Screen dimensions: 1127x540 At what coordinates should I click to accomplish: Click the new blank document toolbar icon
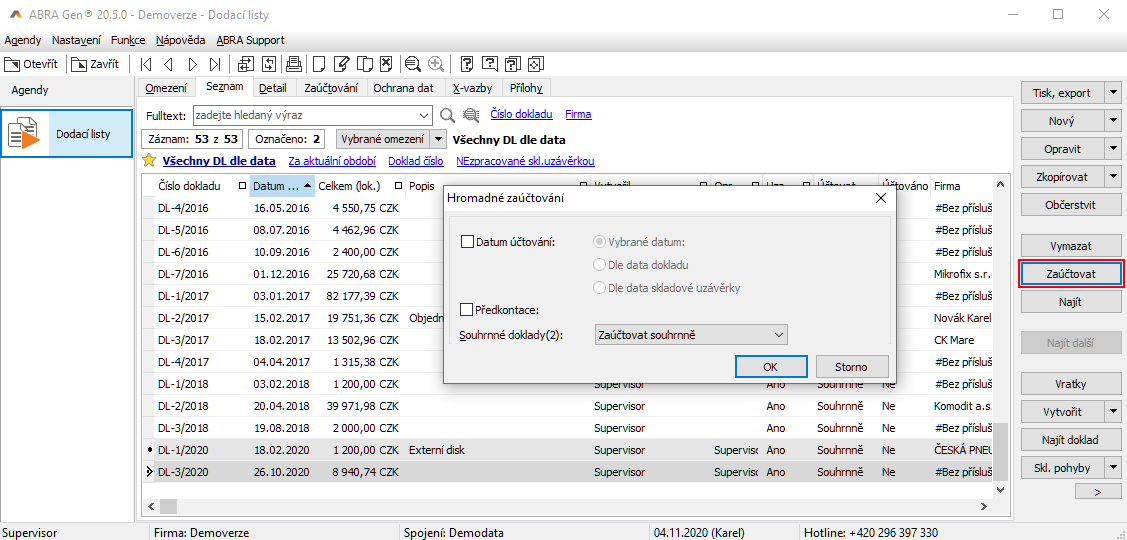[318, 64]
